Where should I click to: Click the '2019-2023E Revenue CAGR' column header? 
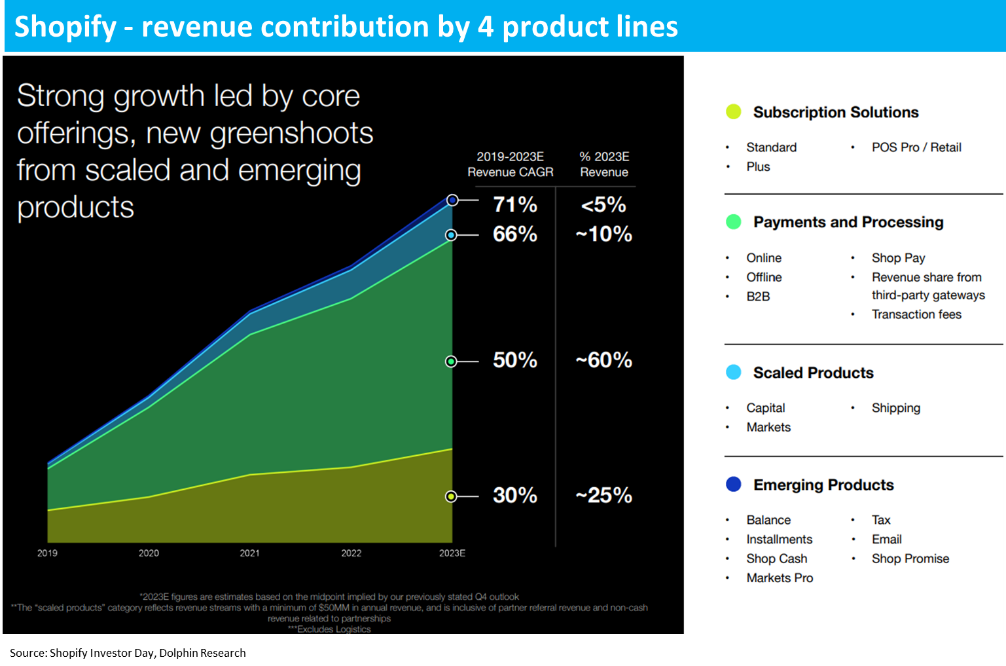(510, 164)
